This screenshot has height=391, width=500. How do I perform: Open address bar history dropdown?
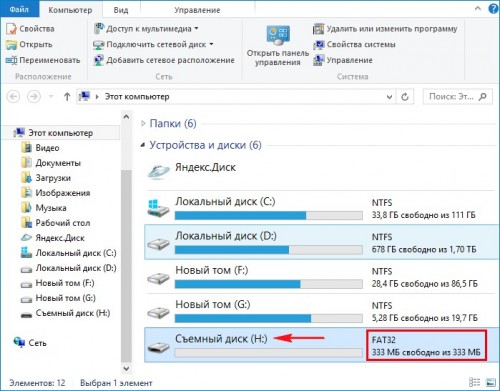pos(389,97)
